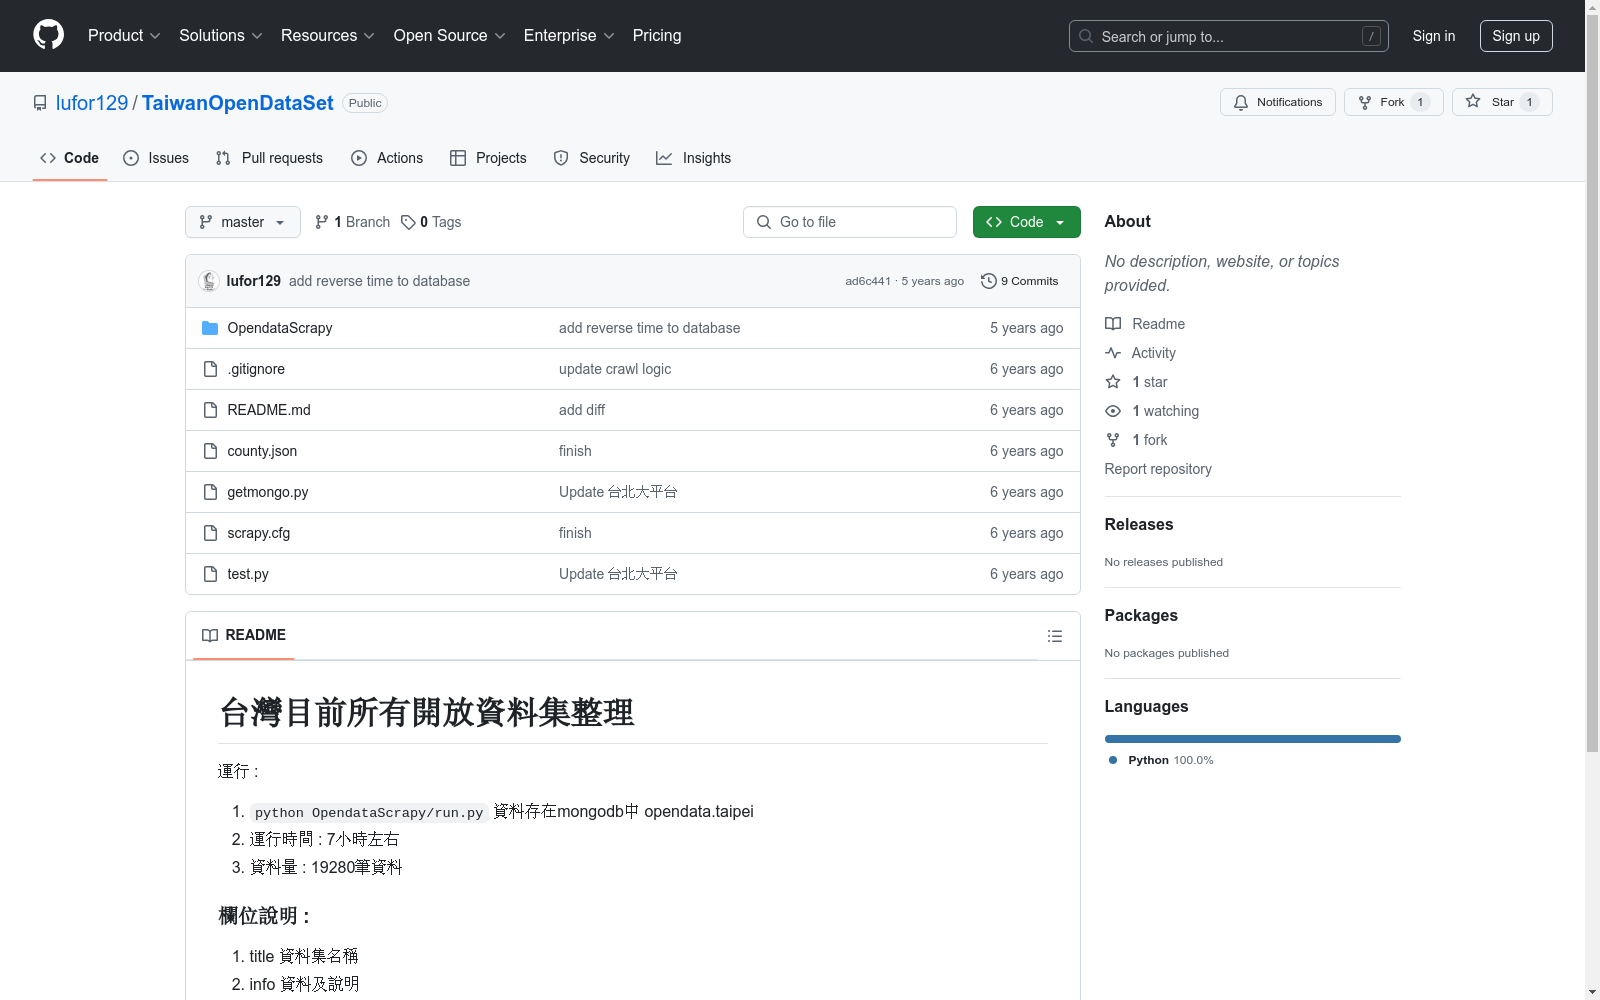This screenshot has height=1000, width=1600.
Task: Click the Search or jump to field
Action: coord(1229,36)
